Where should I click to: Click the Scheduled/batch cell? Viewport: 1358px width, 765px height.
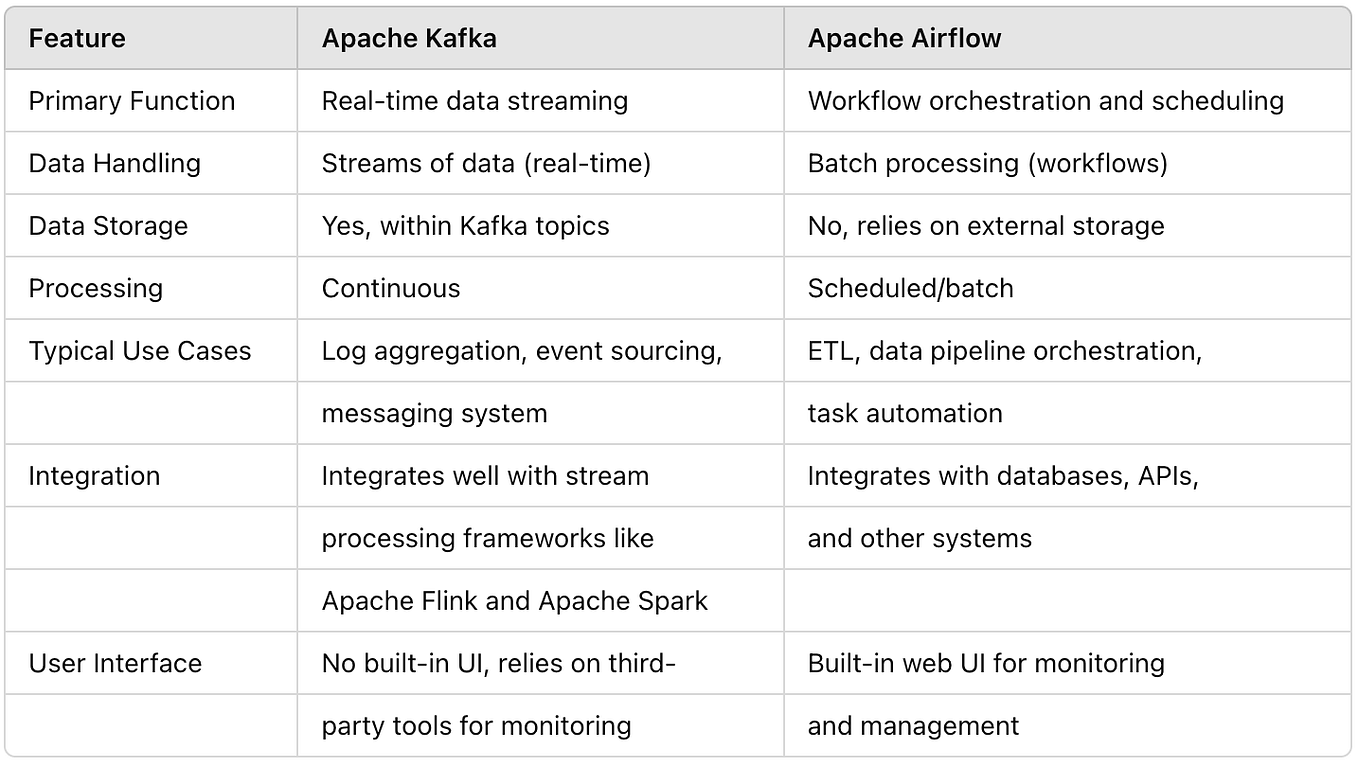[x=910, y=288]
